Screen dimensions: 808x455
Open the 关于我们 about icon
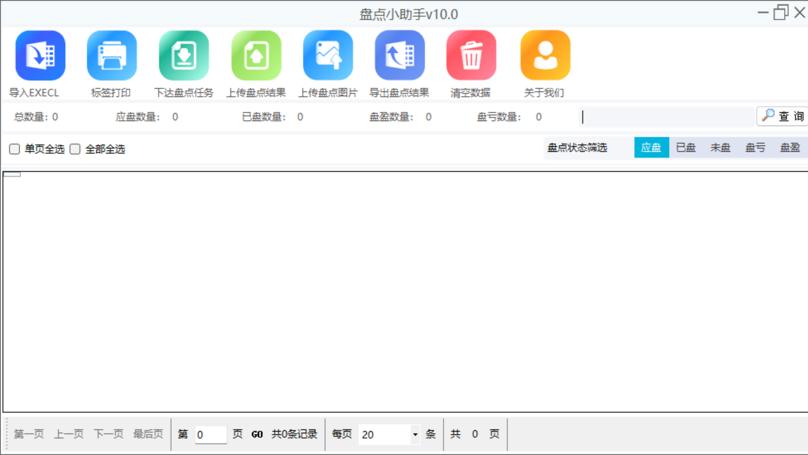[x=545, y=56]
